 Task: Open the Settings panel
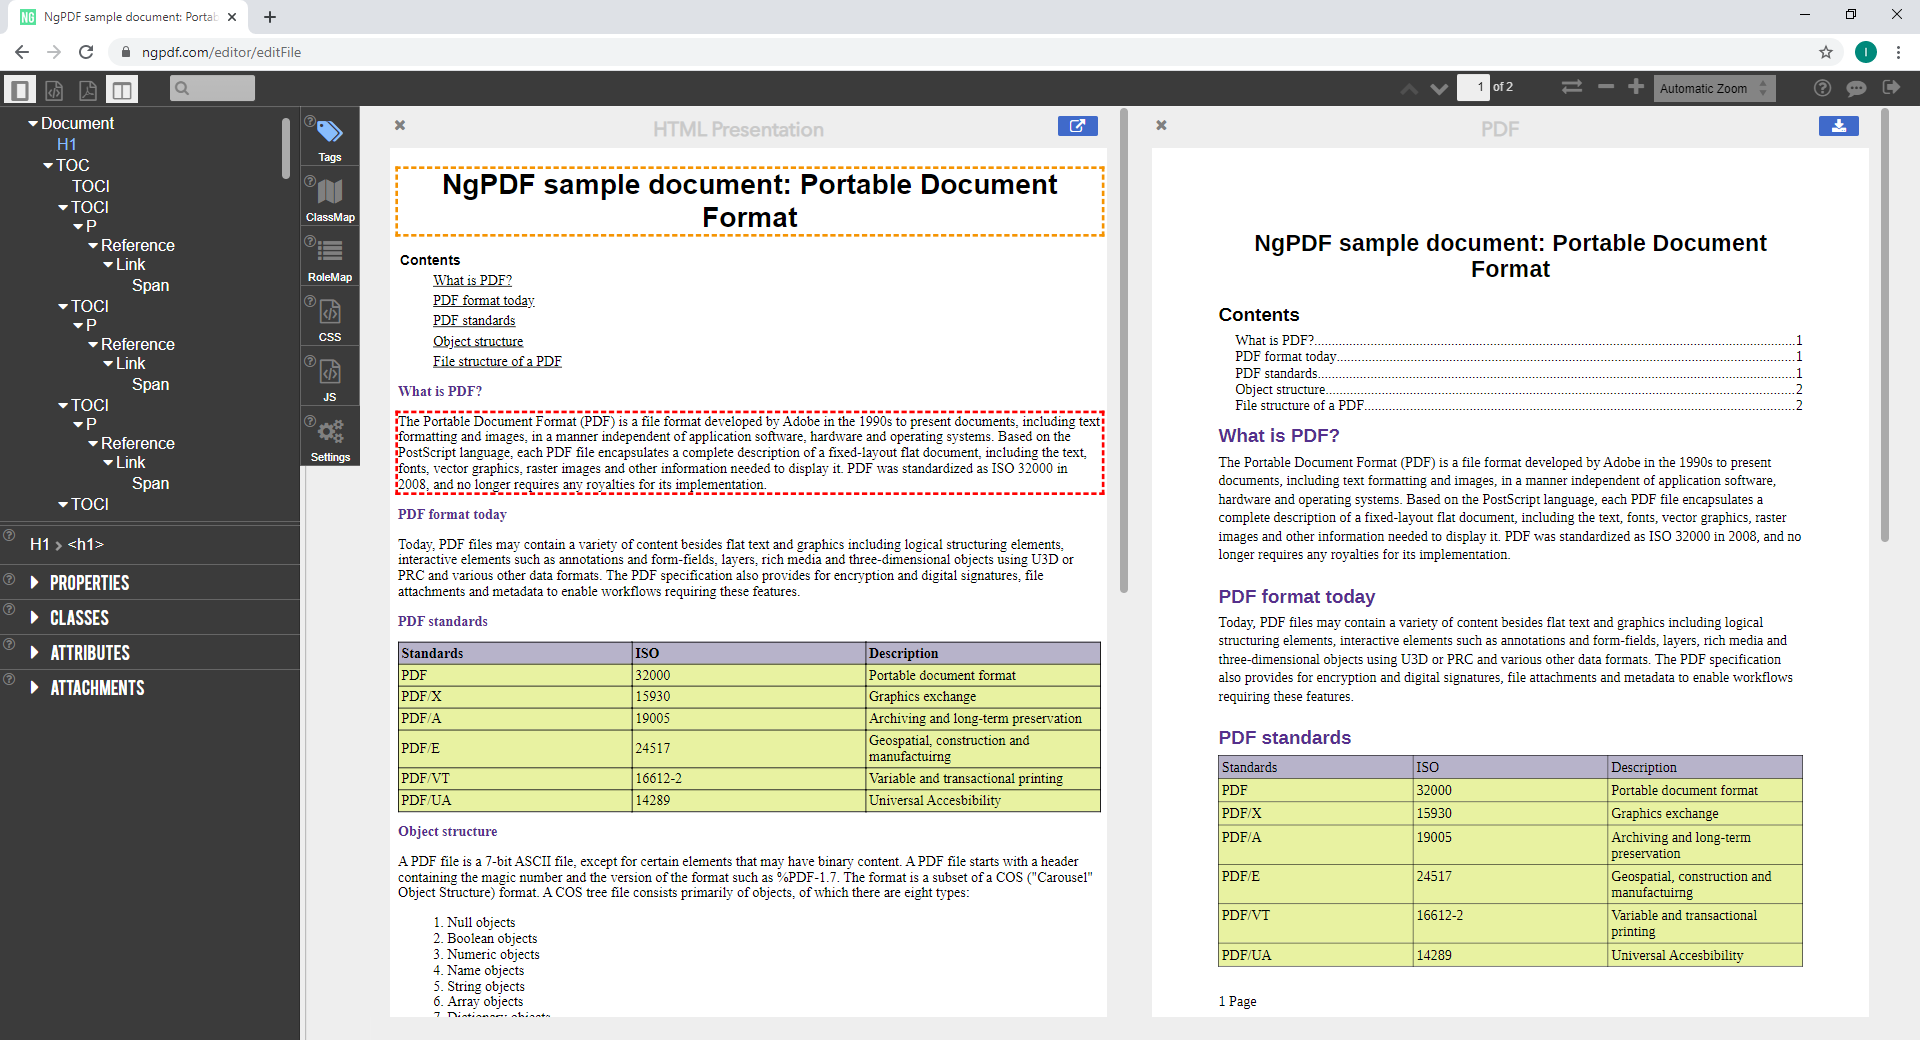(329, 435)
